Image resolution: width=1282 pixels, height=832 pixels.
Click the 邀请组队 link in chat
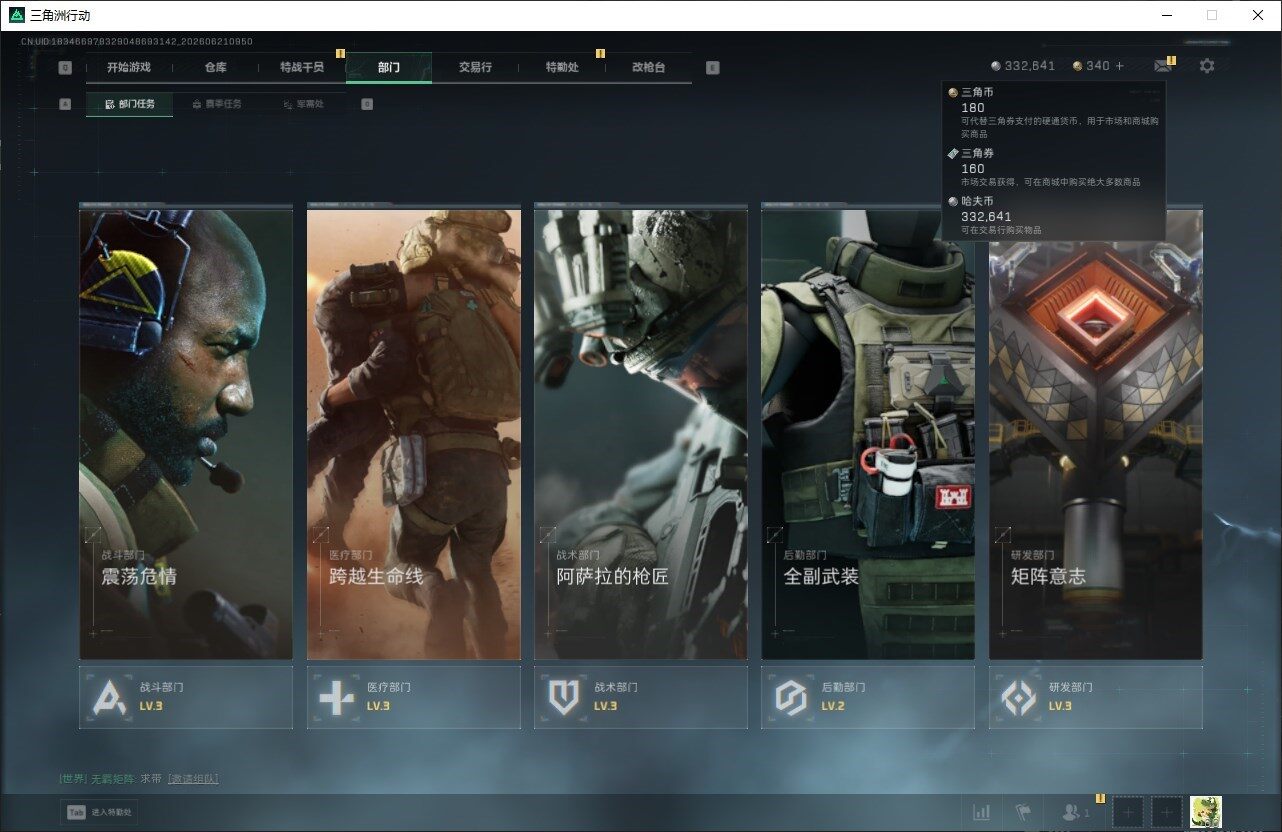tap(193, 778)
